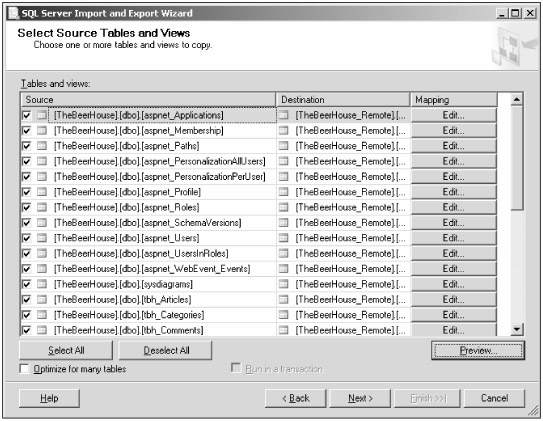Click the scroll down arrow of tables list
543x421 pixels.
tap(517, 329)
